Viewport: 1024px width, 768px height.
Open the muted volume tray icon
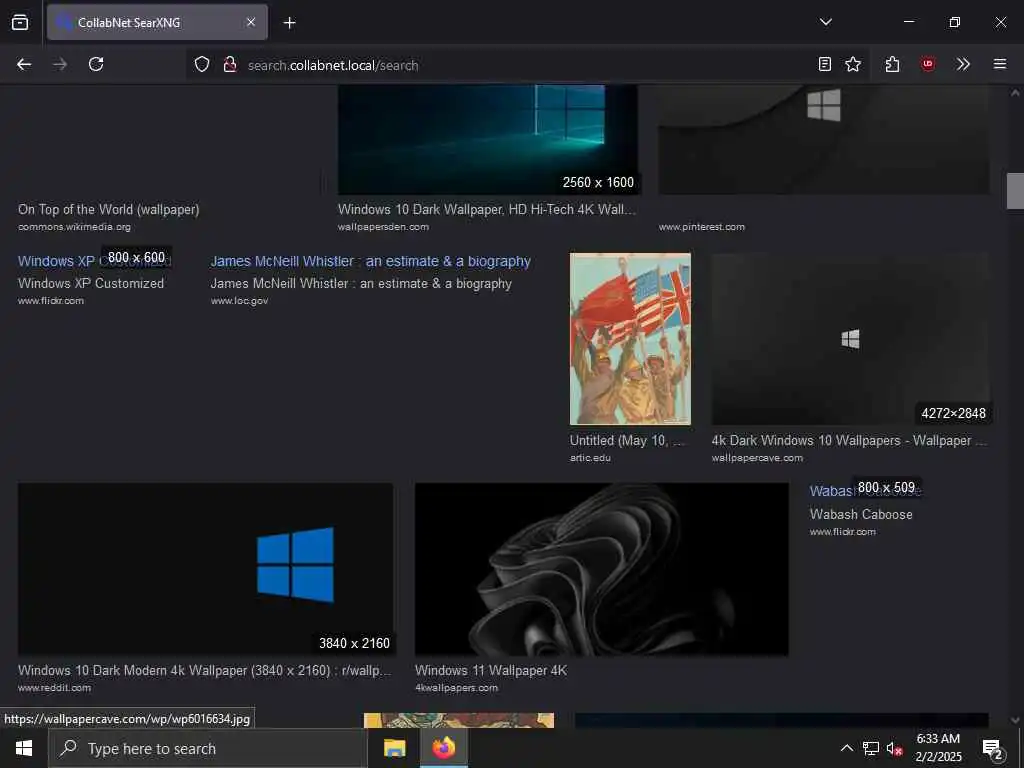click(894, 748)
